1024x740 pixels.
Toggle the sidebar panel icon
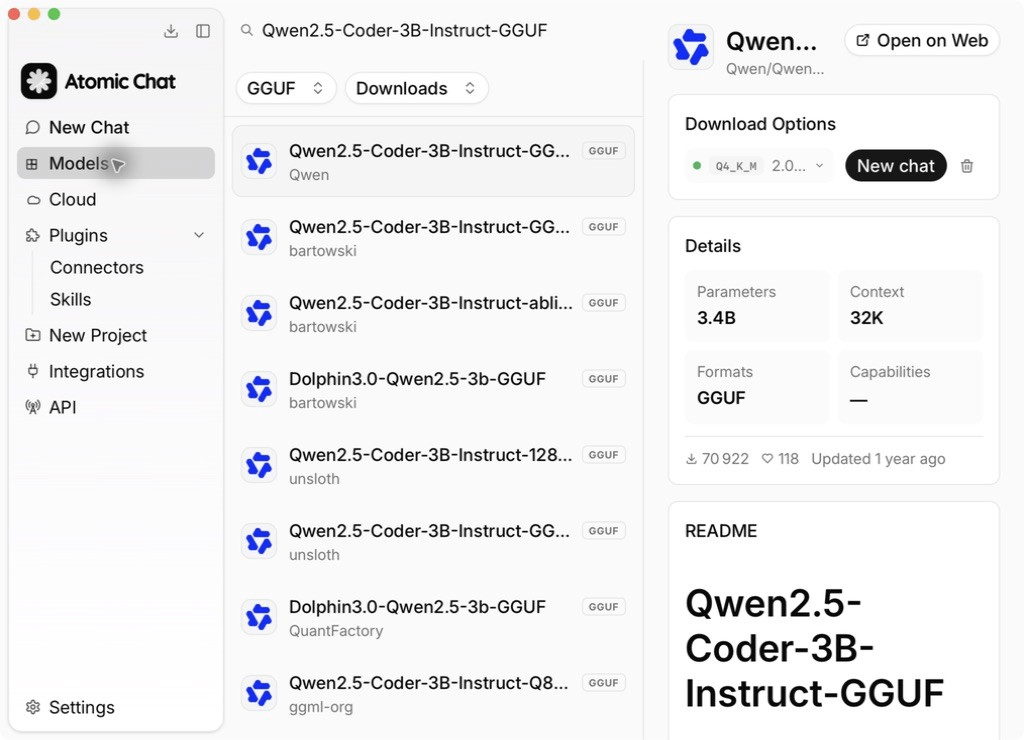click(203, 31)
